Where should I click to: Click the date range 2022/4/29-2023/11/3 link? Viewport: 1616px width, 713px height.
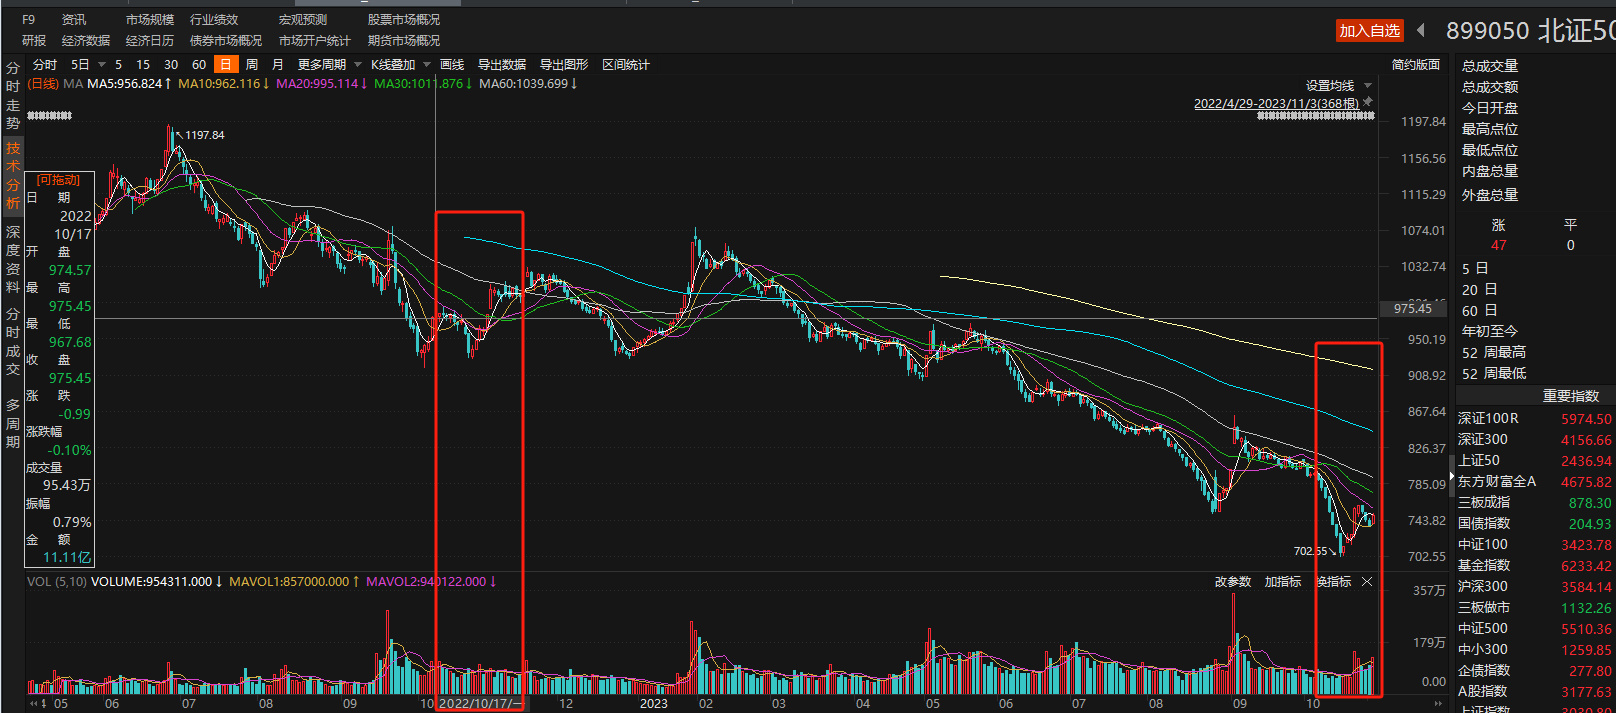tap(1275, 103)
